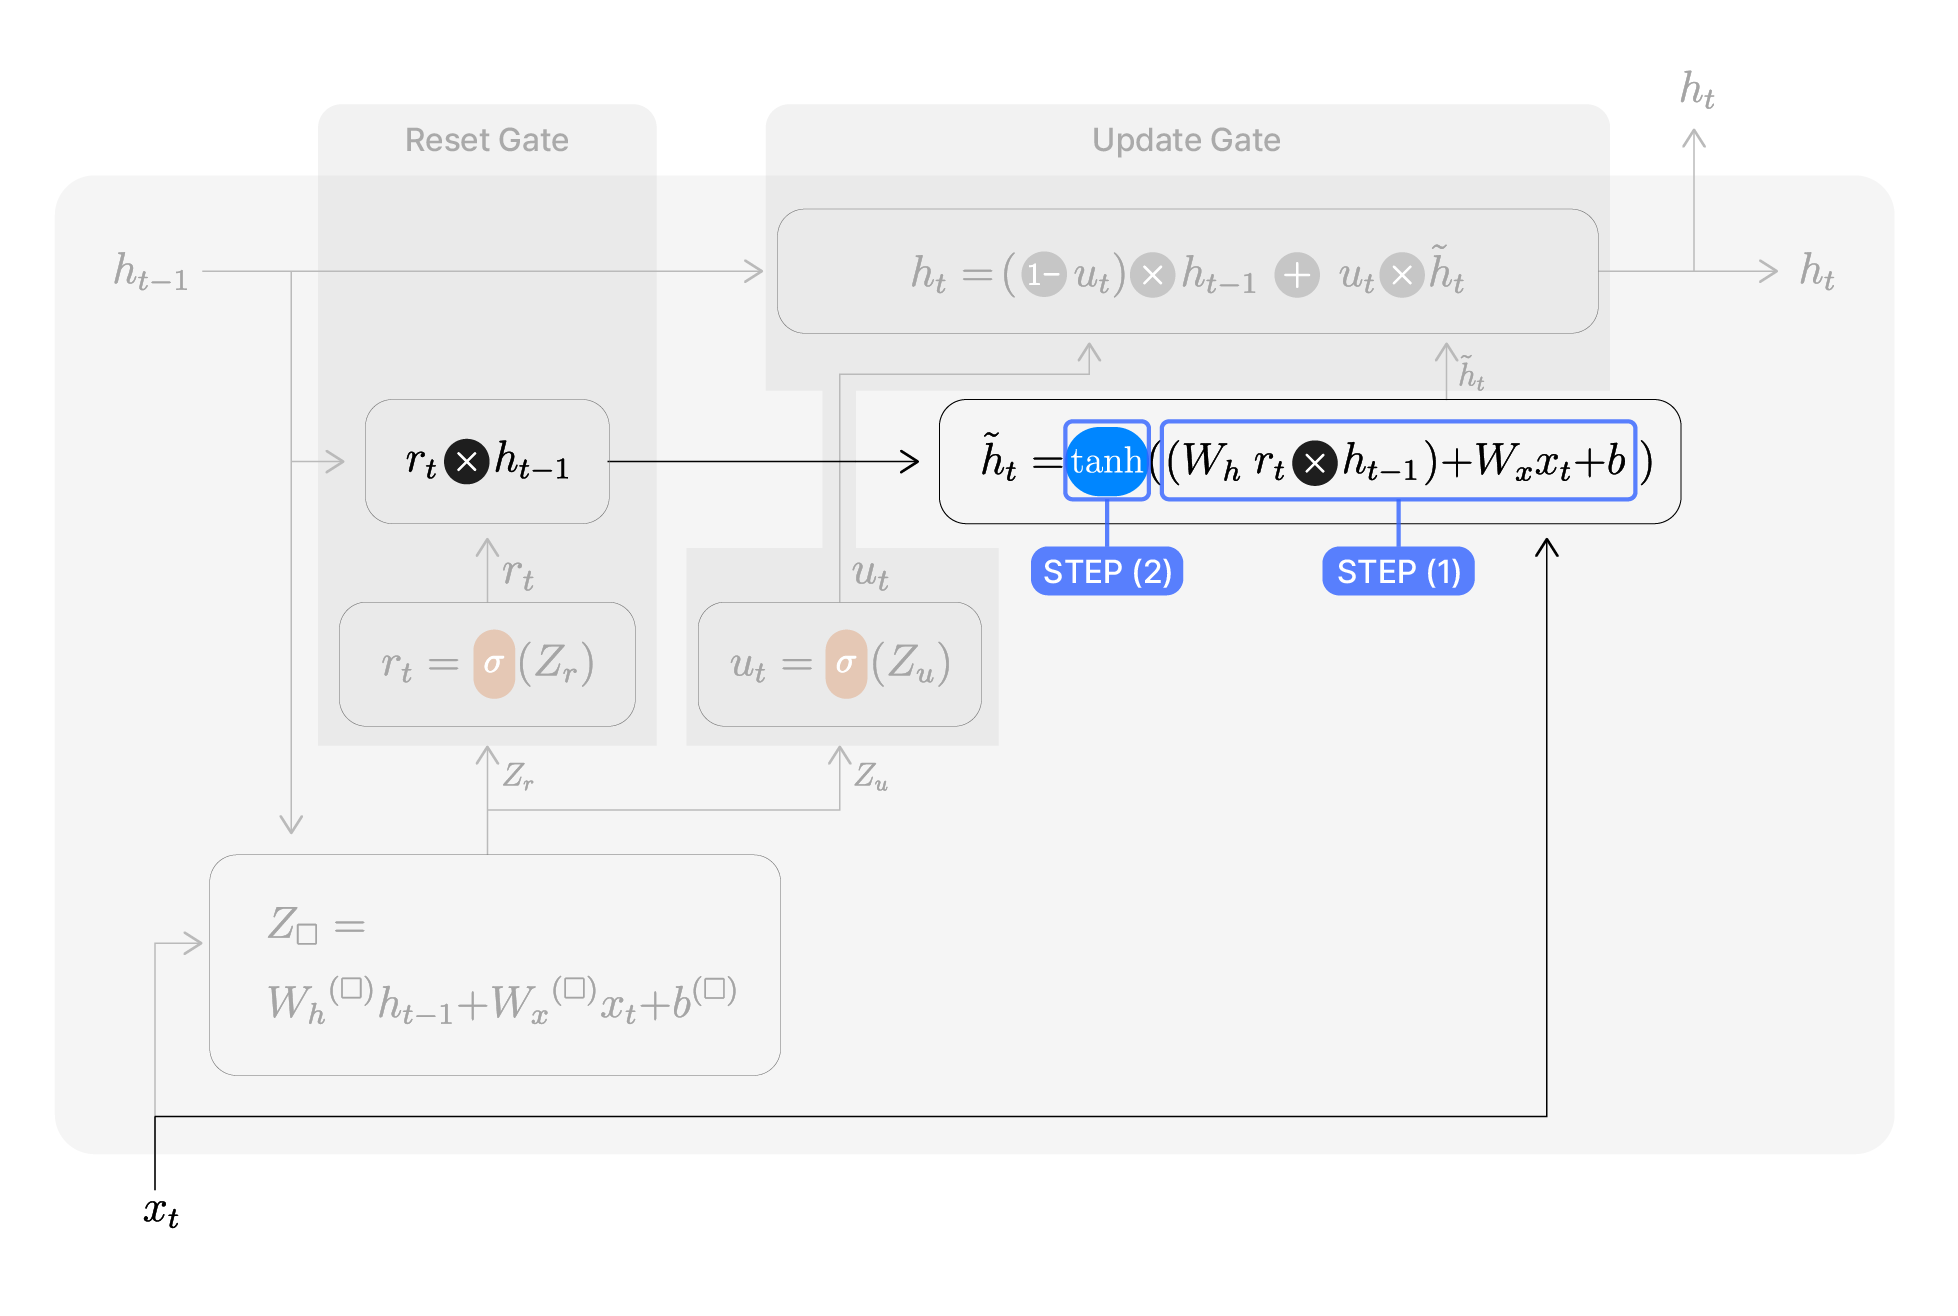Click the sigma pill in the r_t equation

click(494, 664)
